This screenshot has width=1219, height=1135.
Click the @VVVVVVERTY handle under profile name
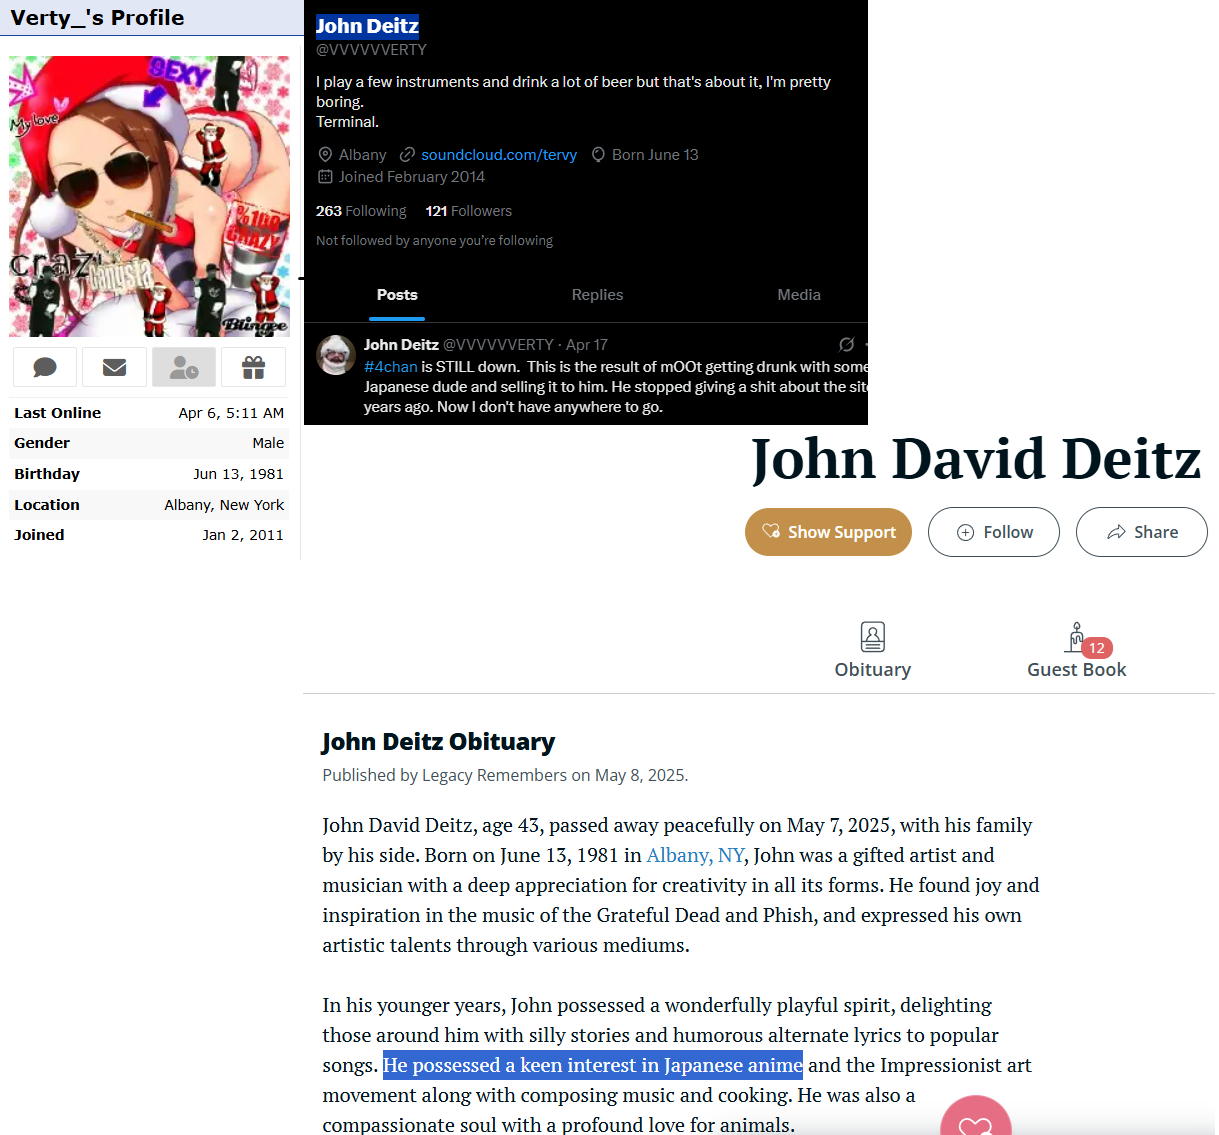[x=371, y=50]
